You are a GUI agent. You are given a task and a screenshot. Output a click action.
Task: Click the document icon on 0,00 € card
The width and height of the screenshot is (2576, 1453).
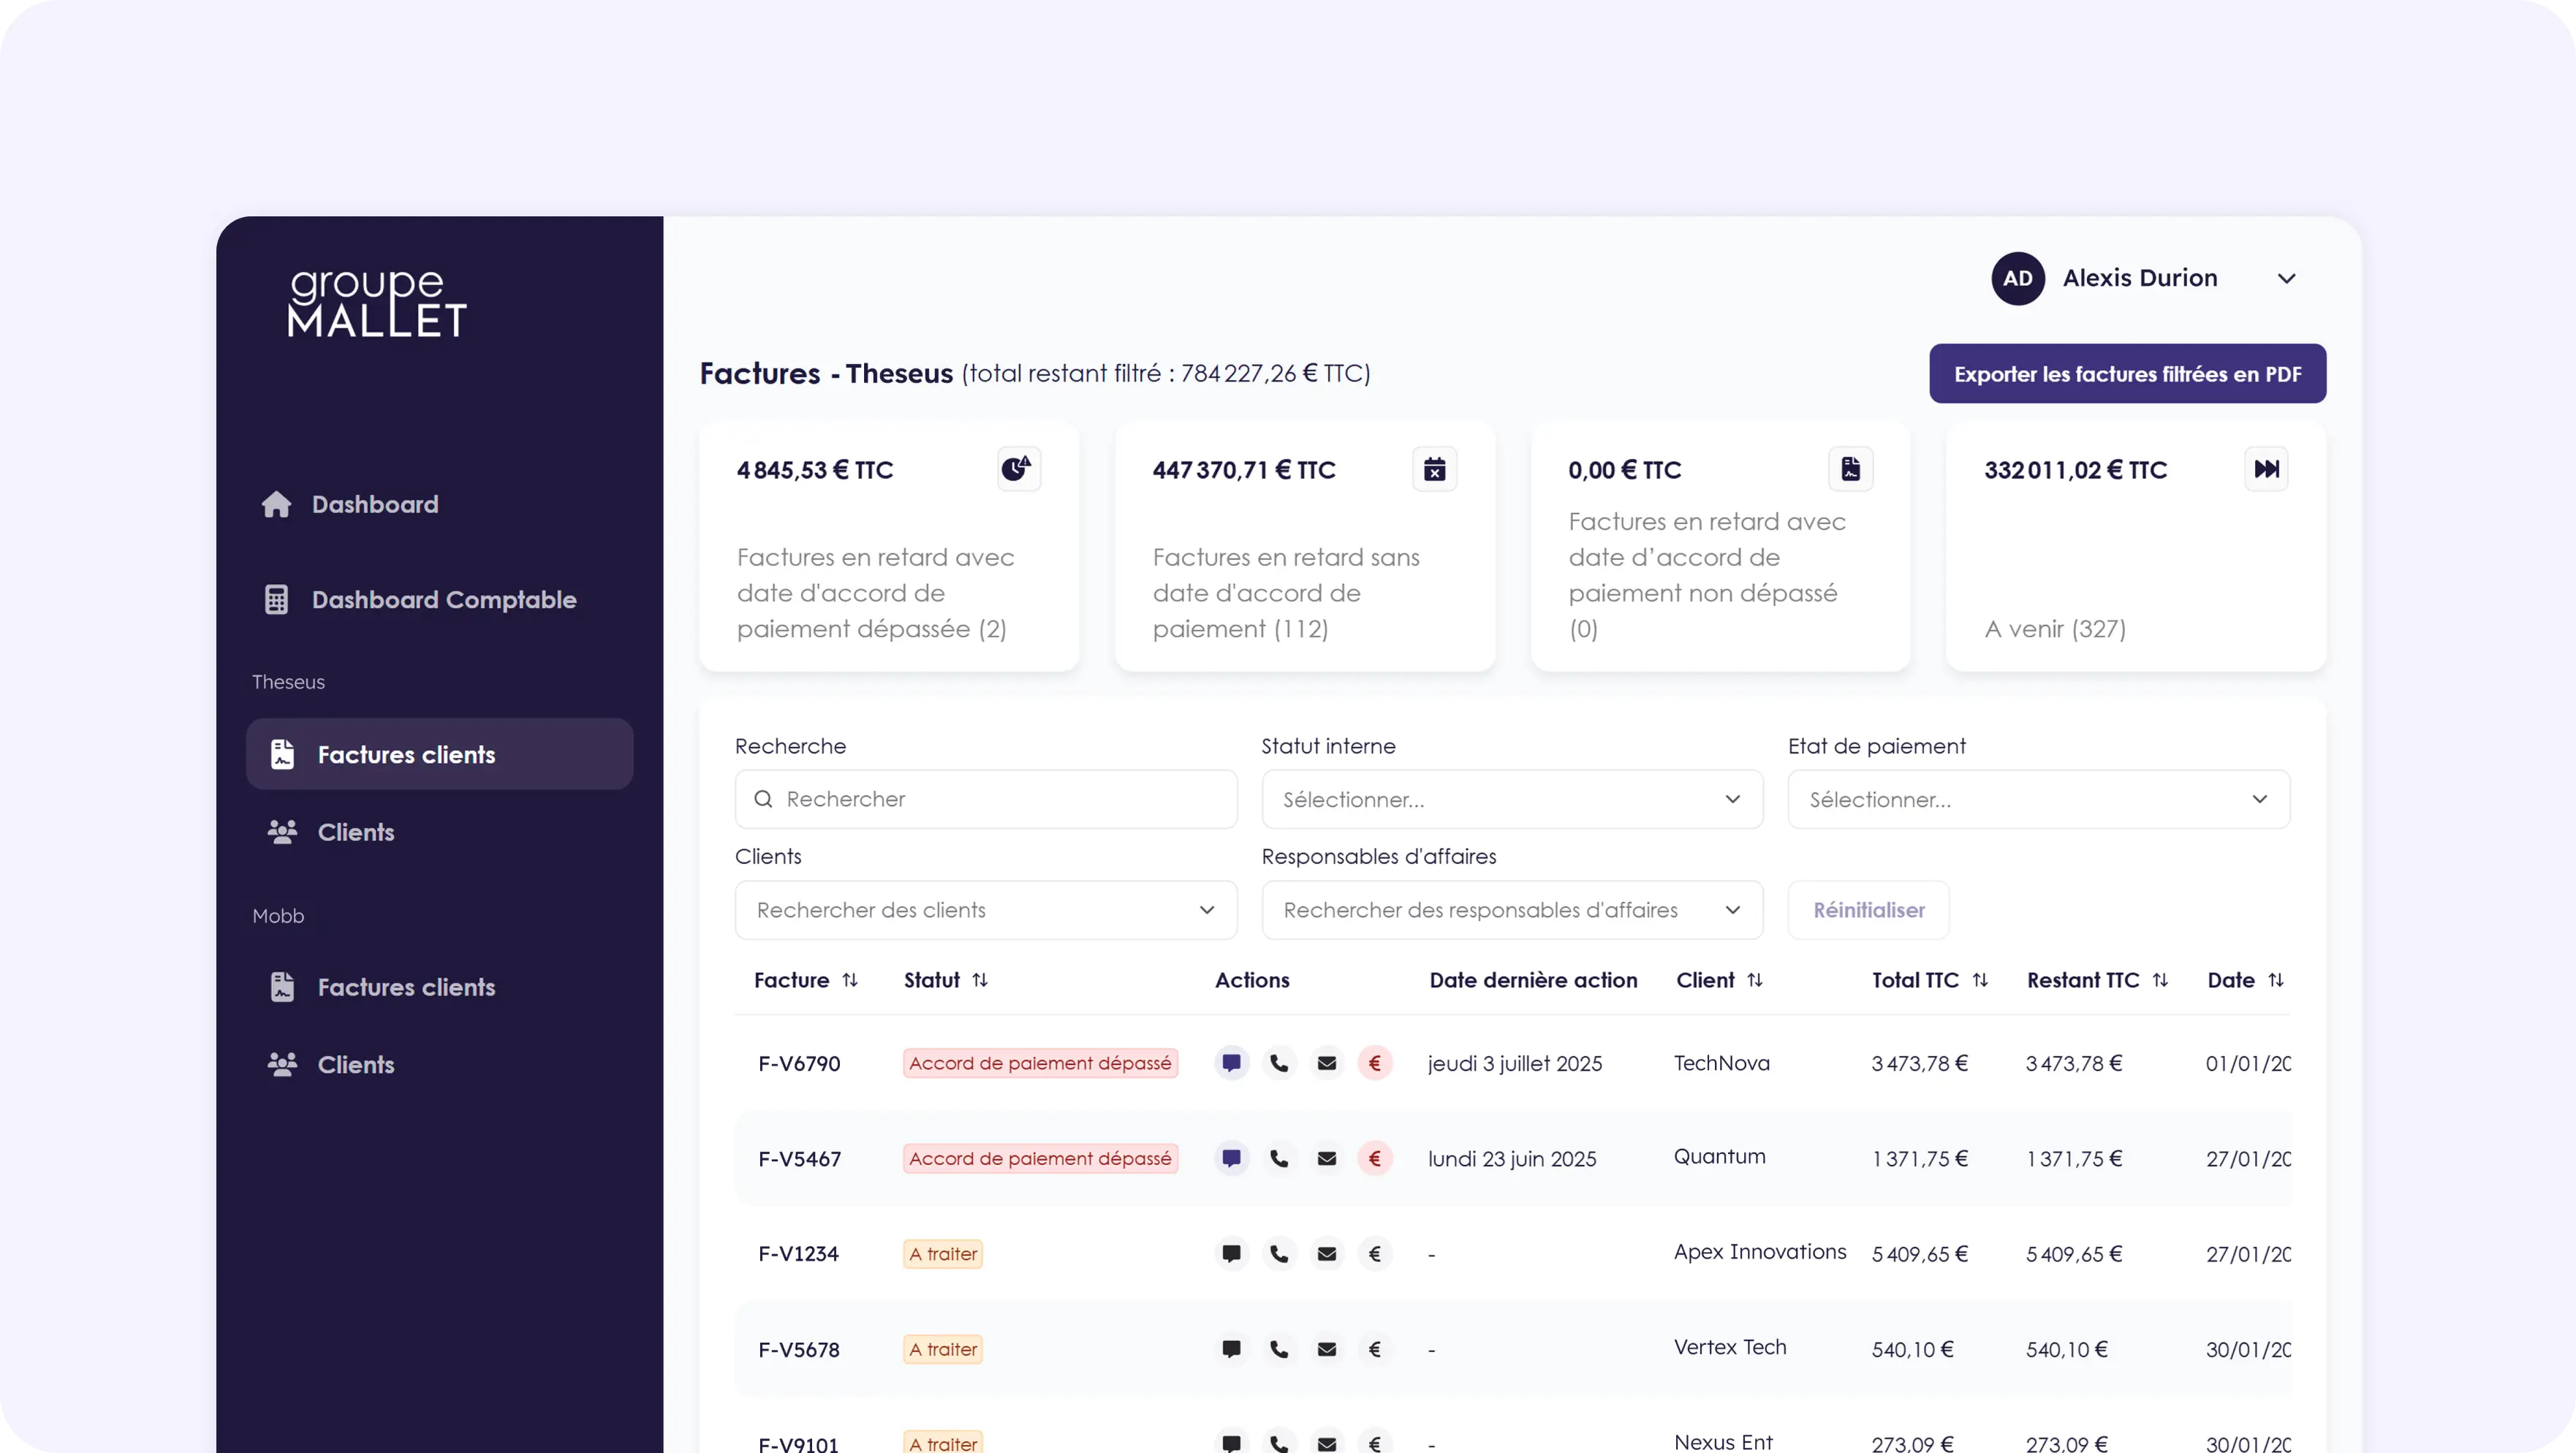(x=1850, y=469)
